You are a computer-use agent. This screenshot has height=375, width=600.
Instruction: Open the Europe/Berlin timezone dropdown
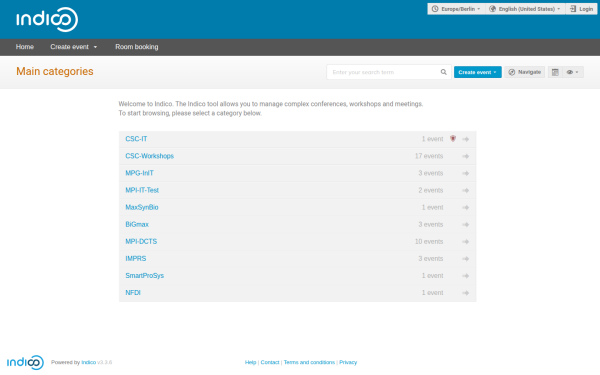(456, 9)
